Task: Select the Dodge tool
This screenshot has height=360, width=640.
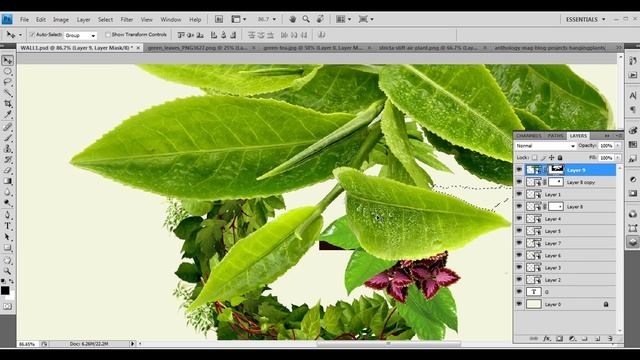Action: click(x=8, y=203)
